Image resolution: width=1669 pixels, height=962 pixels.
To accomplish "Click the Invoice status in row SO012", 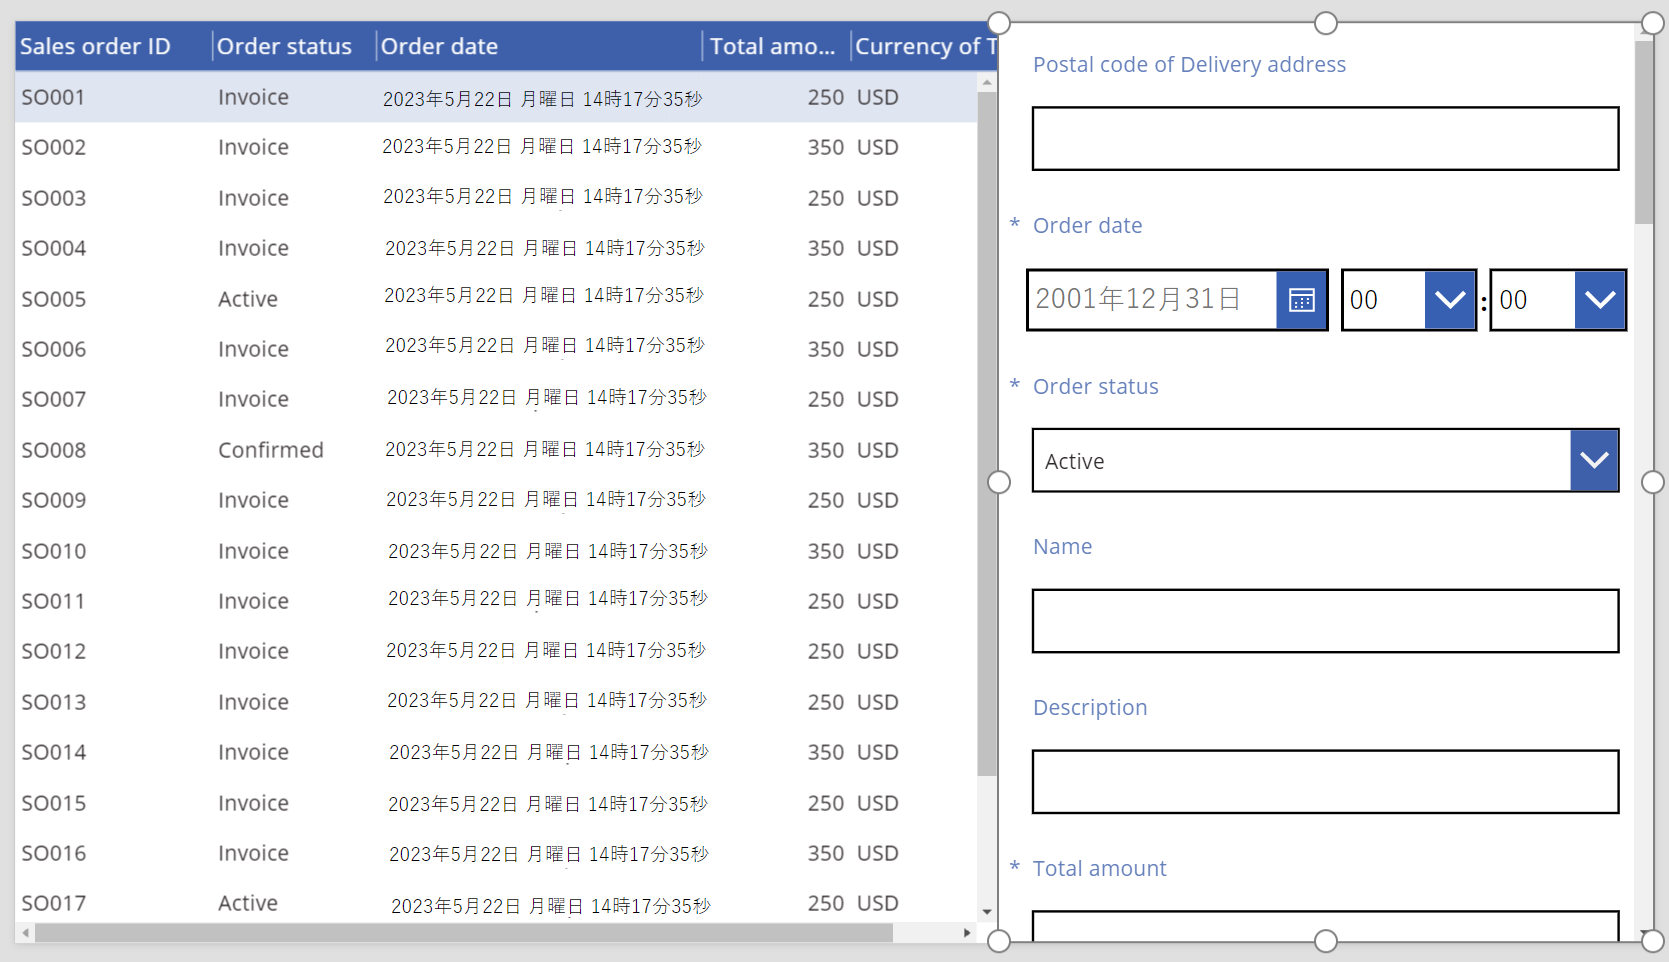I will pos(253,651).
